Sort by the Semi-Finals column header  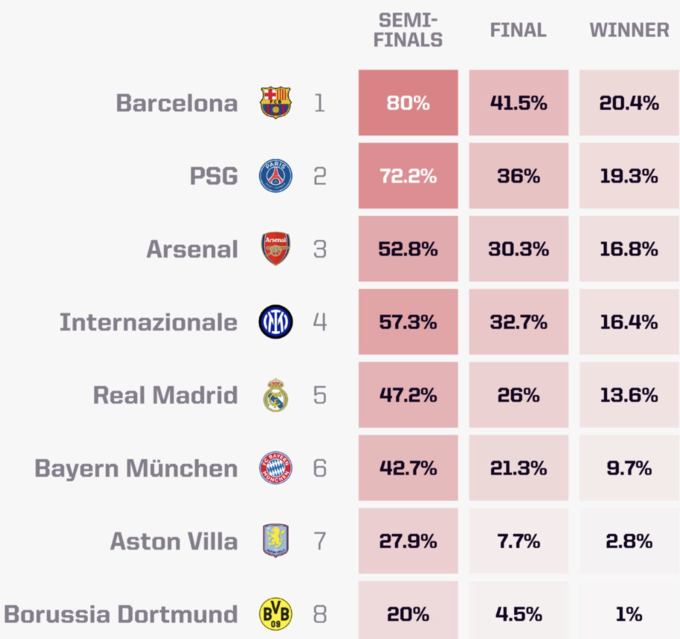point(409,30)
